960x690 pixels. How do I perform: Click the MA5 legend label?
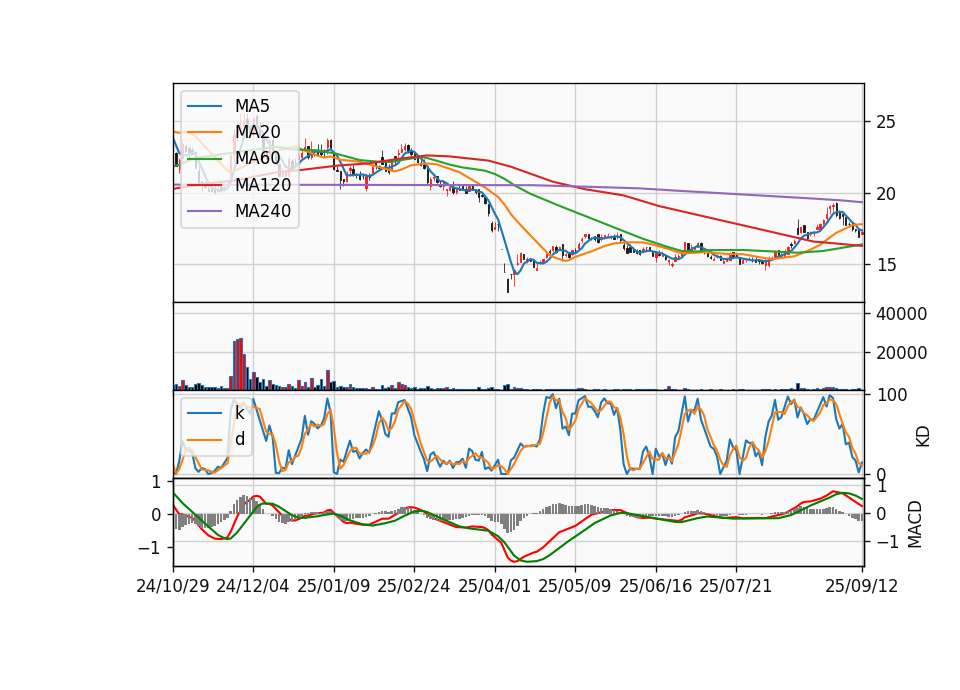[x=252, y=106]
